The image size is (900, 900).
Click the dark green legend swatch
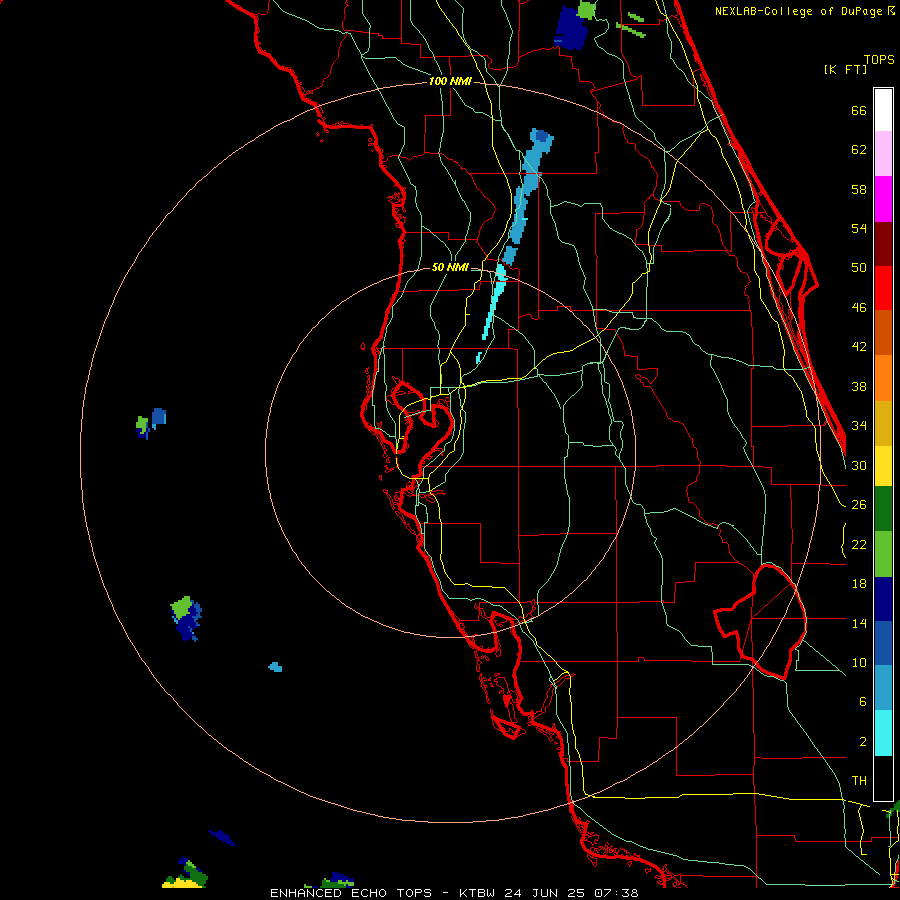coord(883,509)
